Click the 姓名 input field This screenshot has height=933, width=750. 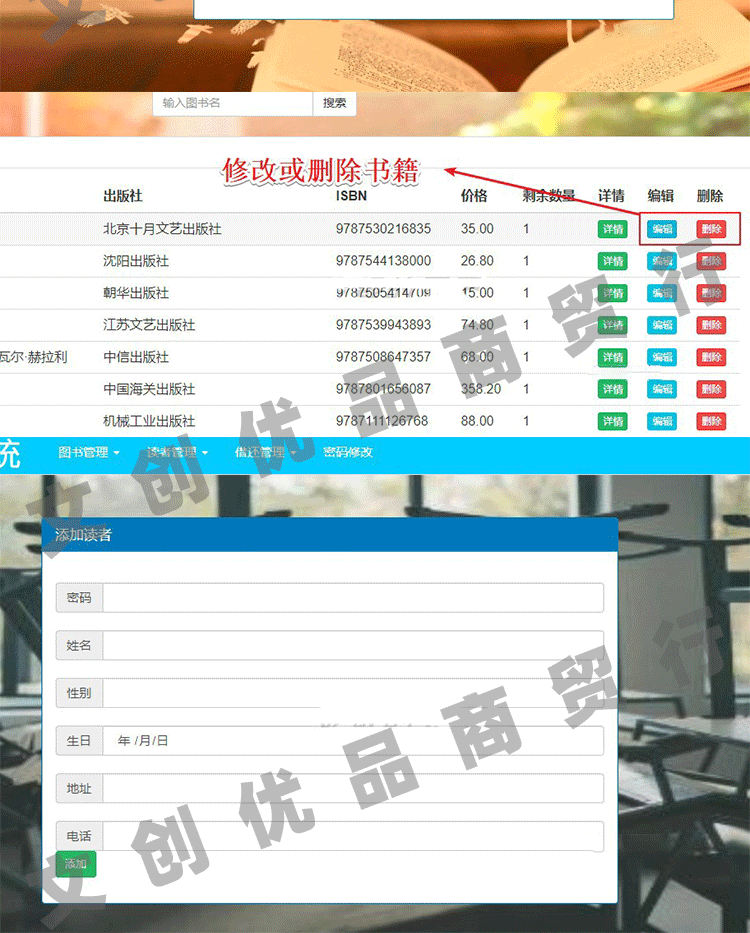pos(353,646)
